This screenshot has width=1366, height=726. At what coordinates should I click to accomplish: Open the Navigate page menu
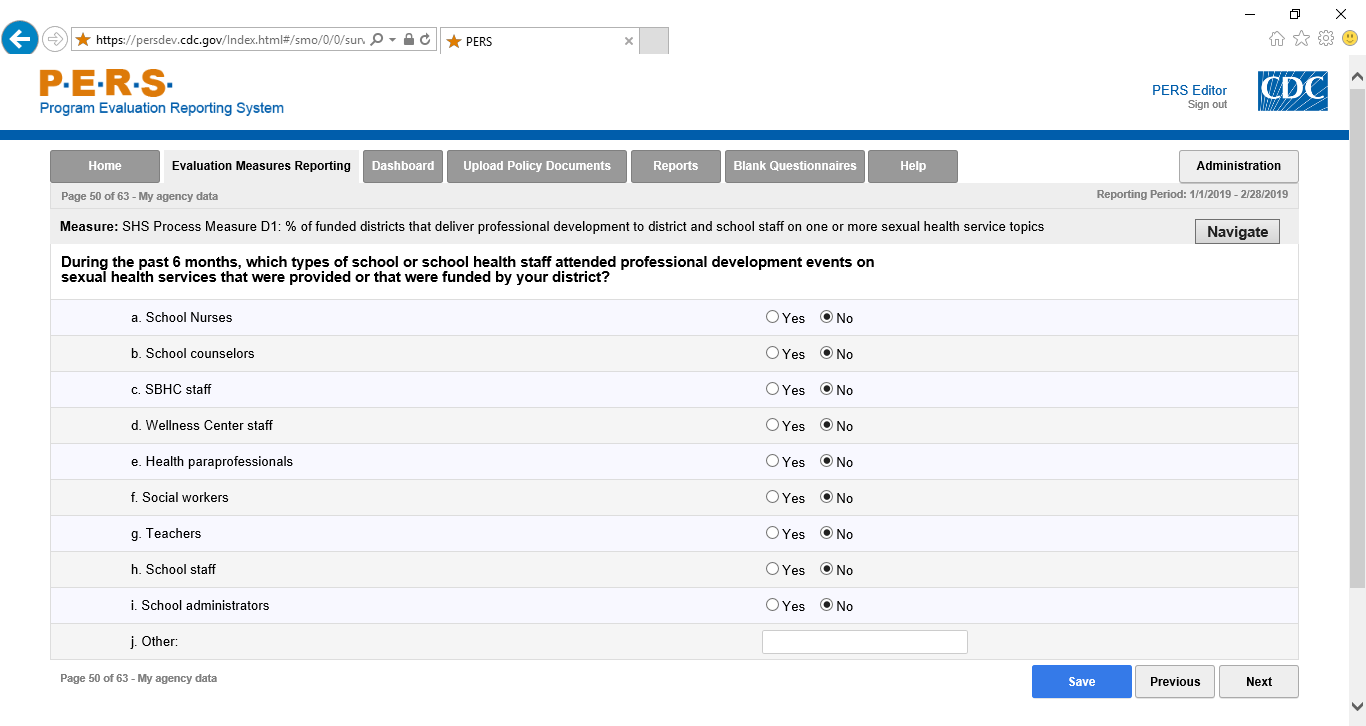[x=1237, y=231]
